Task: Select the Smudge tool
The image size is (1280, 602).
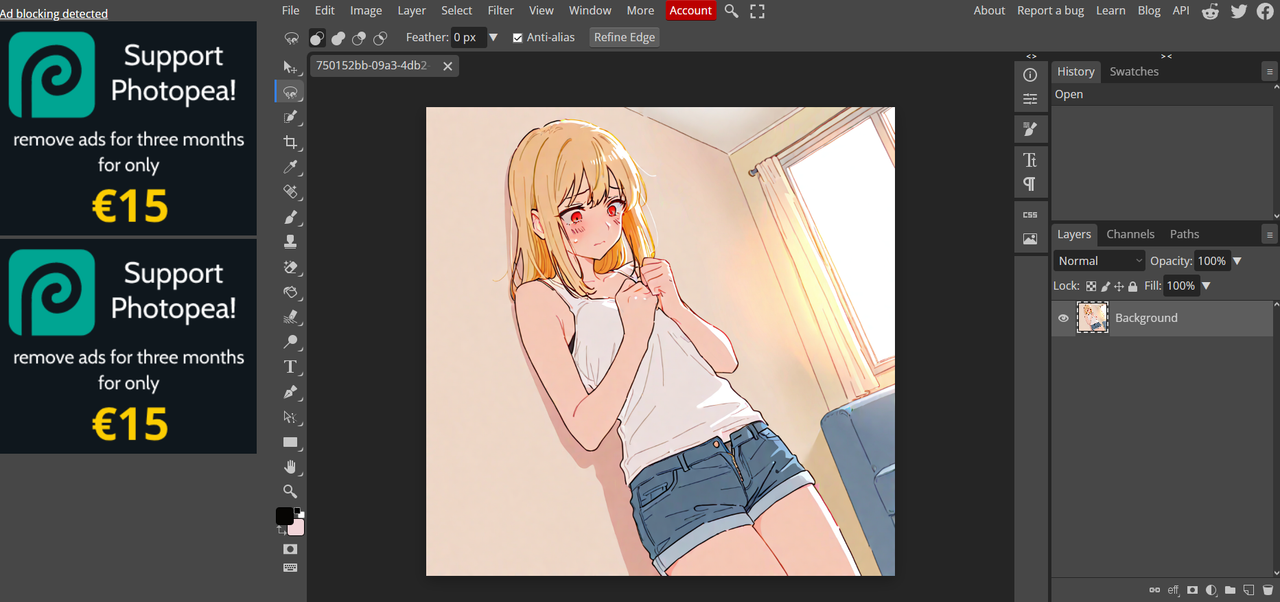Action: pyautogui.click(x=290, y=317)
